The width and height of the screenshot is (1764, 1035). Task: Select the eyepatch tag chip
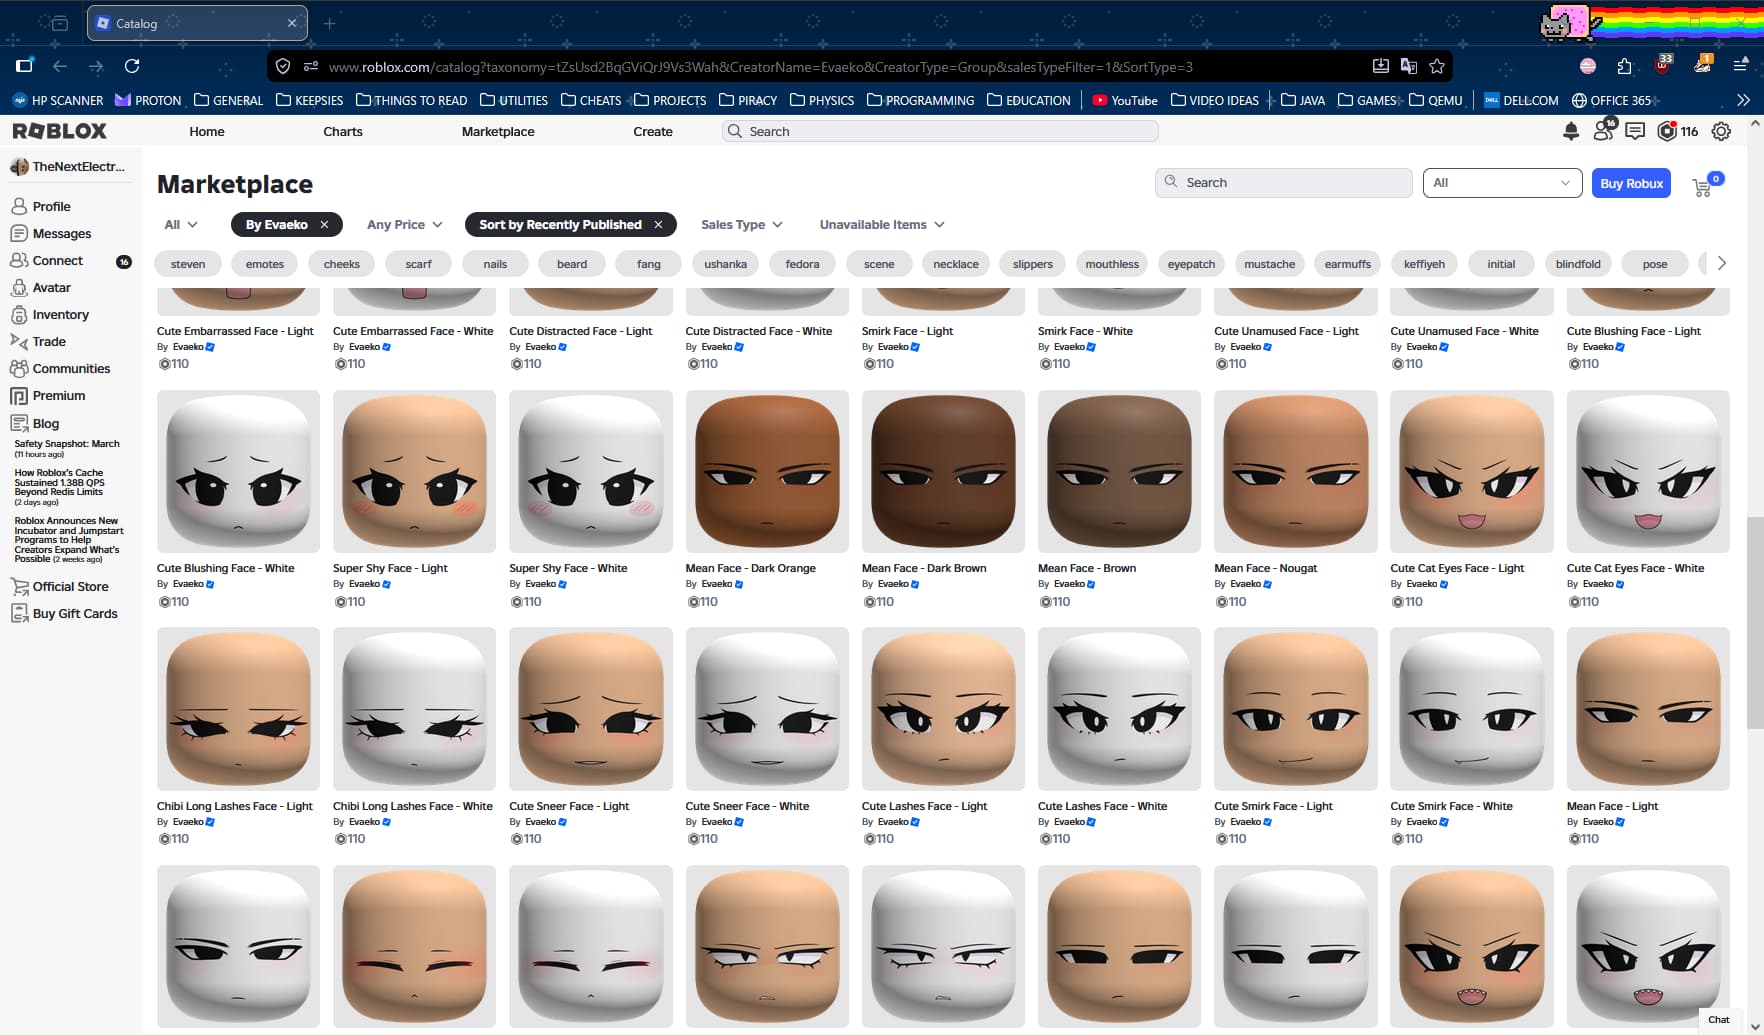point(1191,264)
